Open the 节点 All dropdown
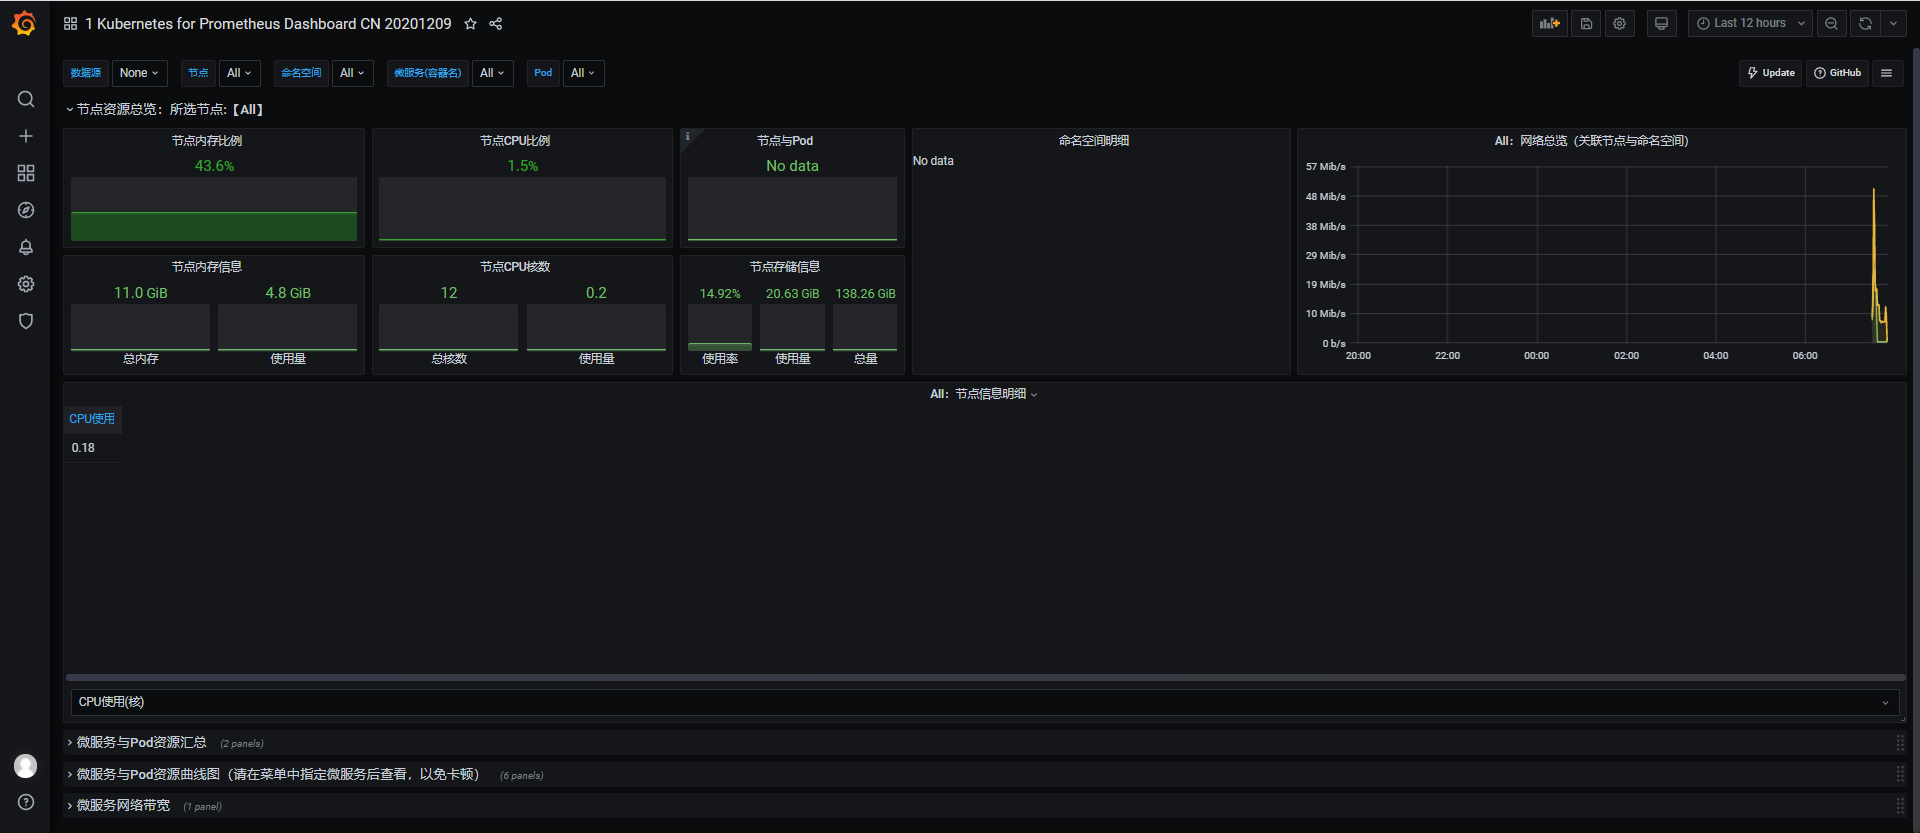The width and height of the screenshot is (1920, 833). coord(240,73)
